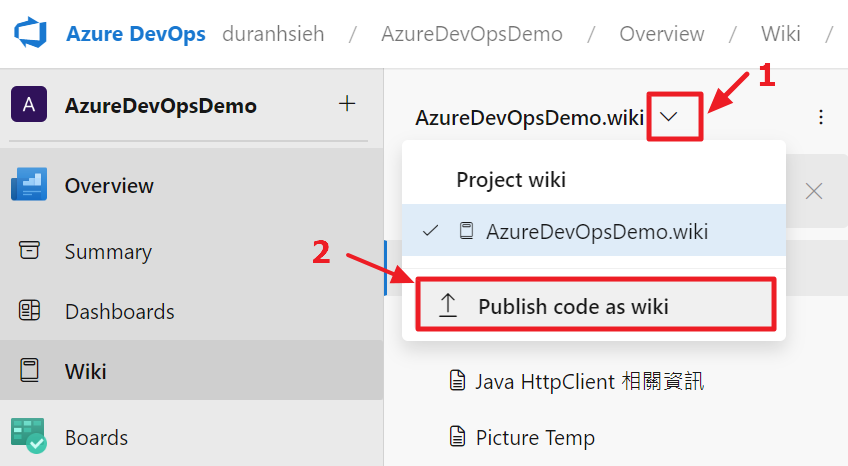Click the X close icon at right
848x466 pixels.
[x=814, y=191]
